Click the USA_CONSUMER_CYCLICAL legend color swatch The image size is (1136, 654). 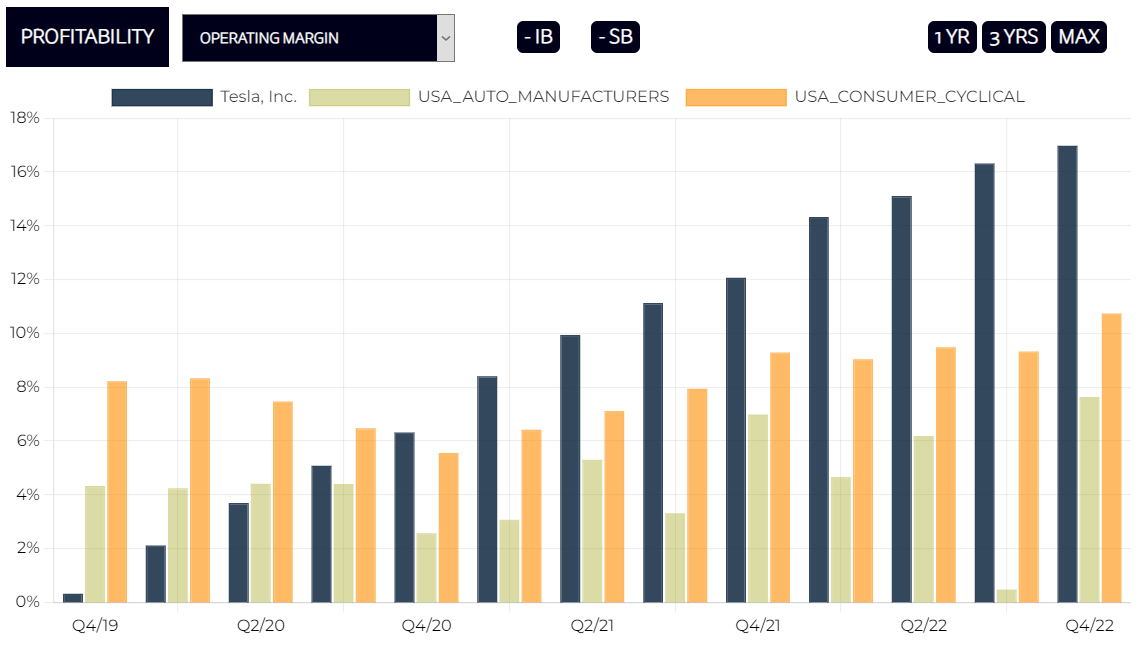pos(736,97)
